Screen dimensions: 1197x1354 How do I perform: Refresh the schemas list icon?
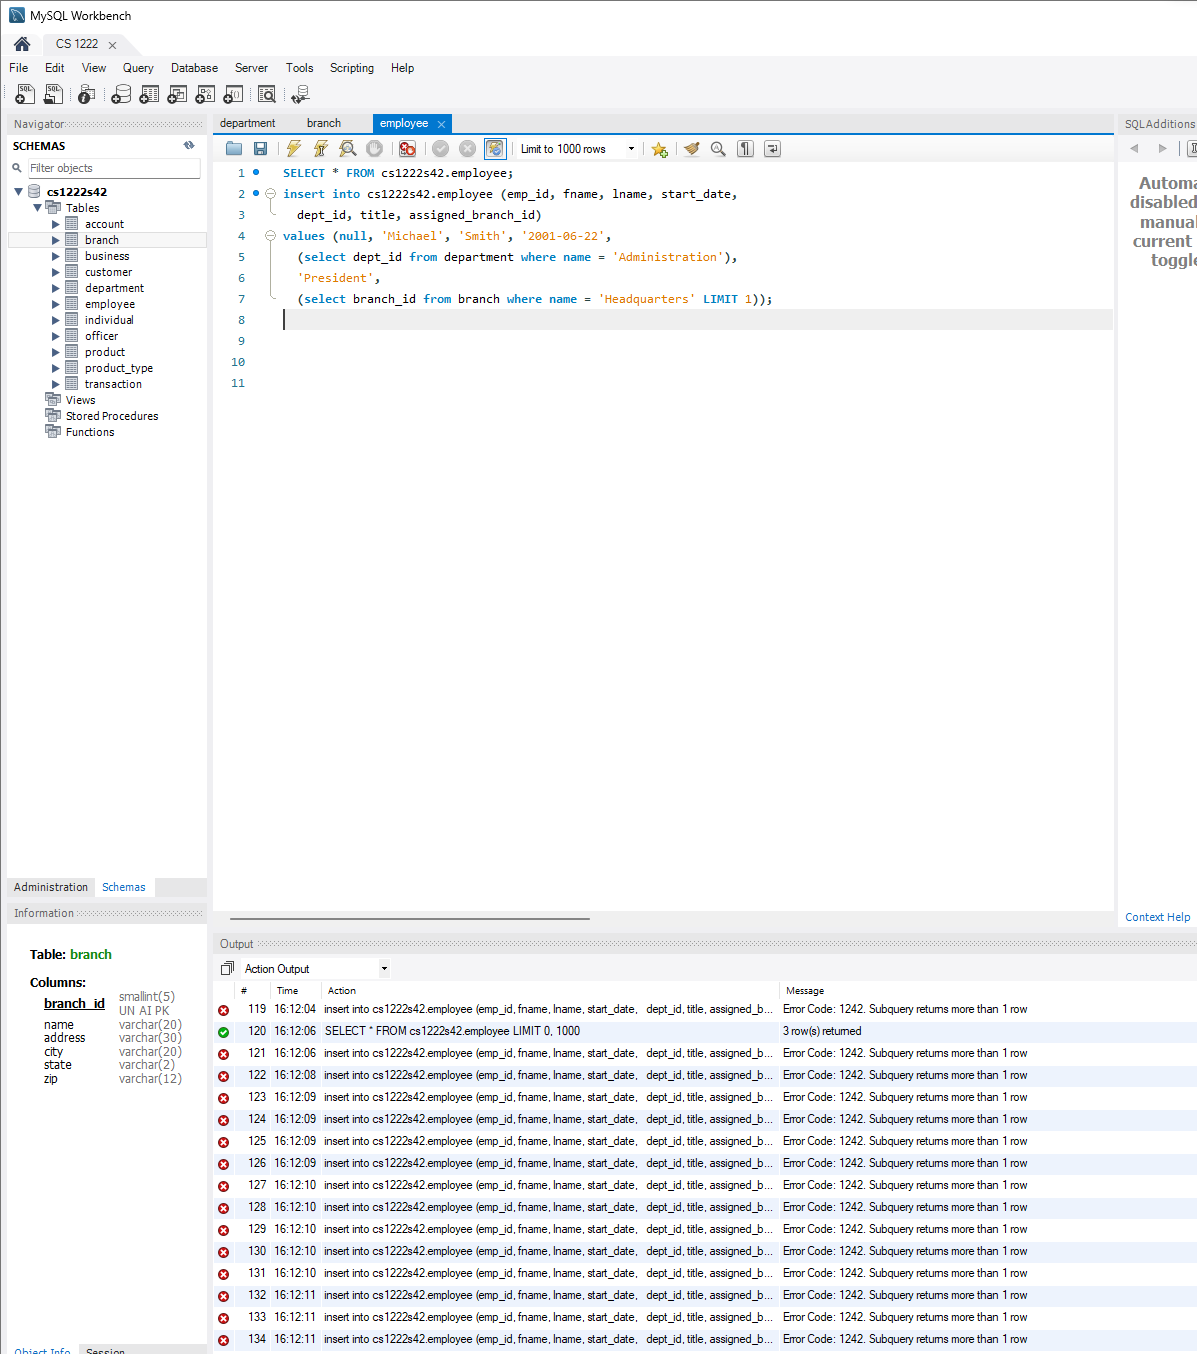[189, 146]
